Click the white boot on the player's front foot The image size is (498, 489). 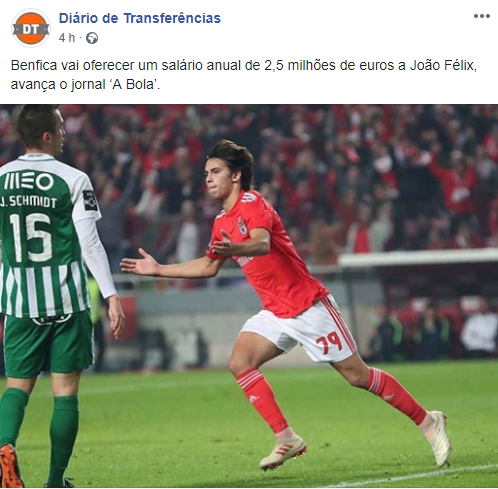click(x=283, y=452)
